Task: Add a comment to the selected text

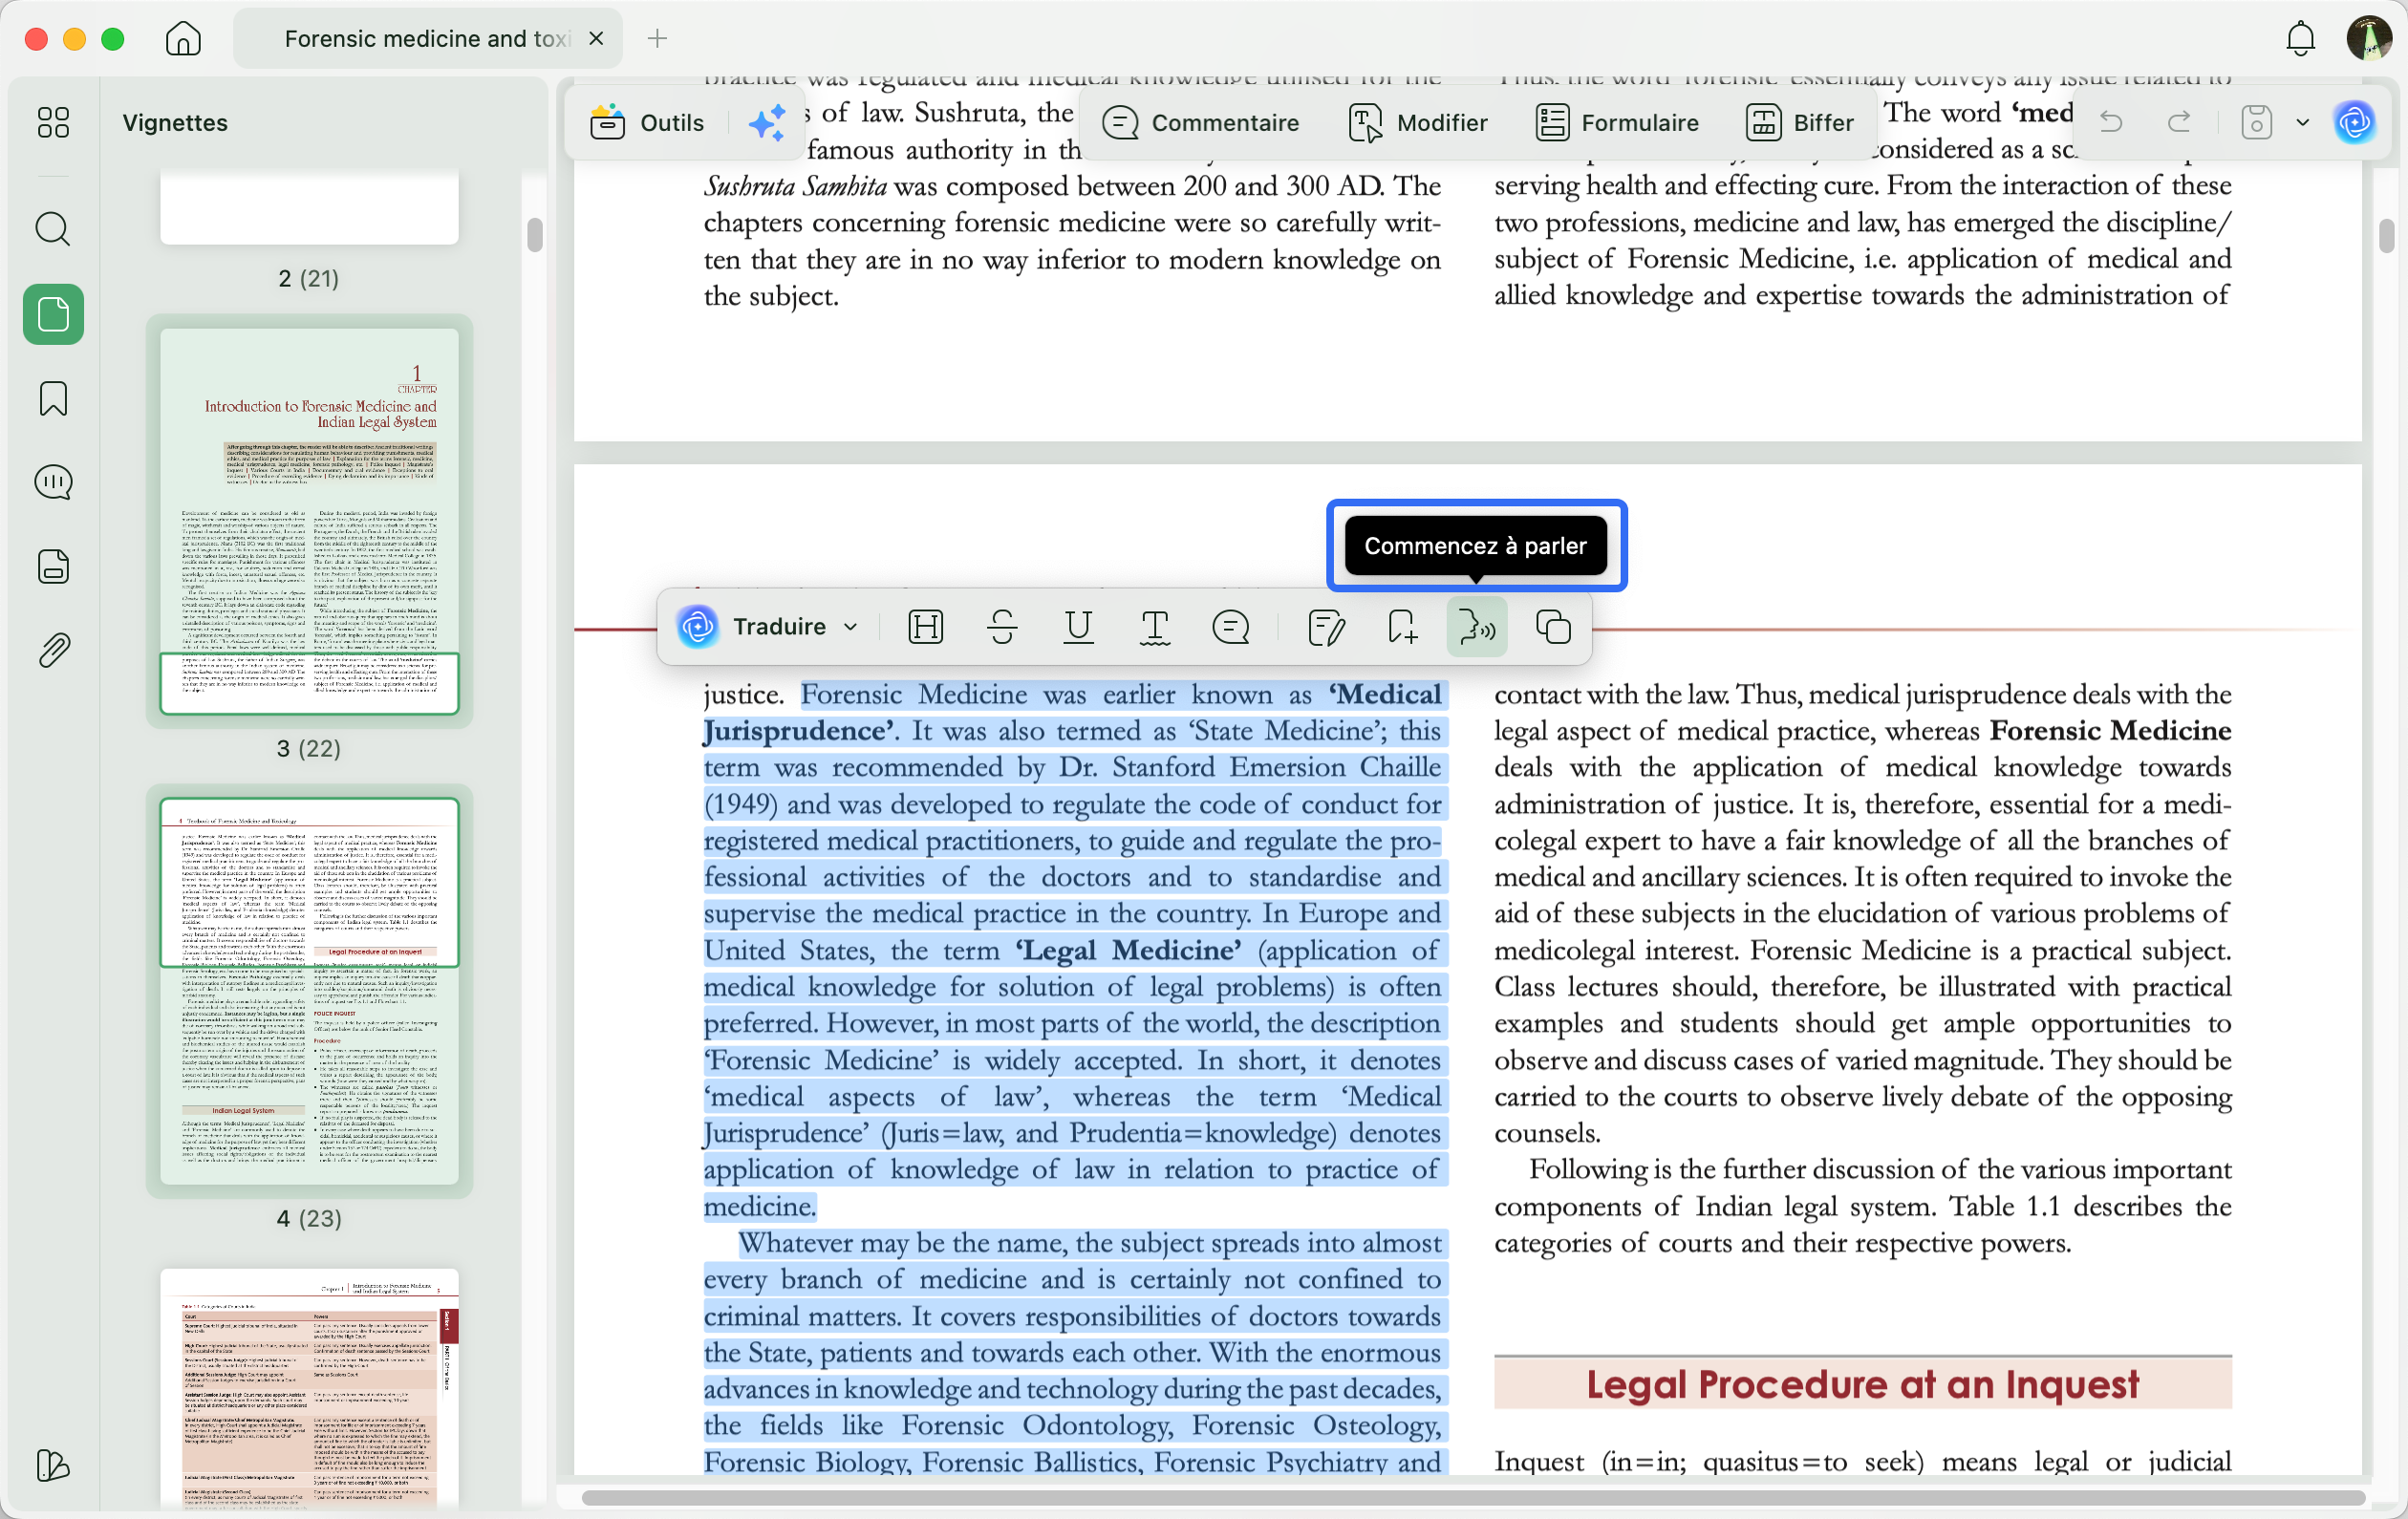Action: [x=1231, y=627]
